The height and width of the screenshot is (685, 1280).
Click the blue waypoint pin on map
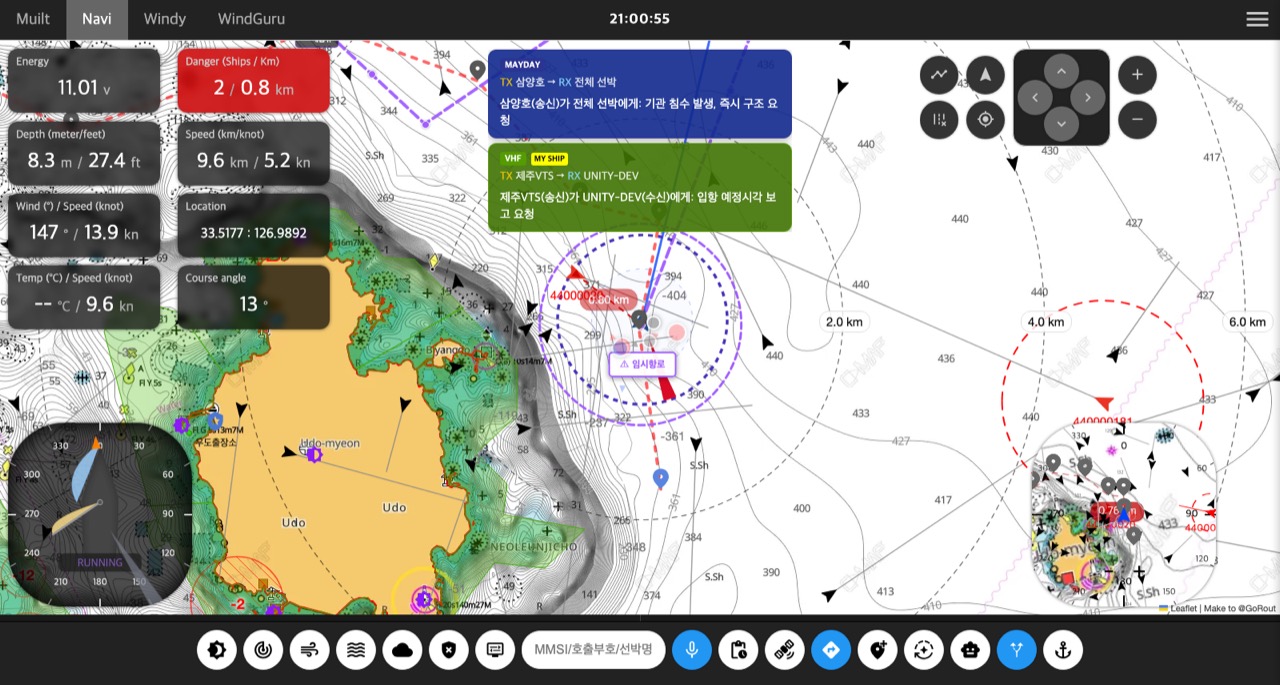[660, 479]
